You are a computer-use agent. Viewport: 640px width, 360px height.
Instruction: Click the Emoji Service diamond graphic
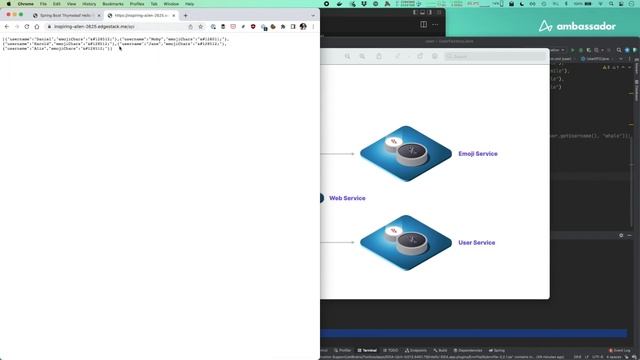[406, 153]
